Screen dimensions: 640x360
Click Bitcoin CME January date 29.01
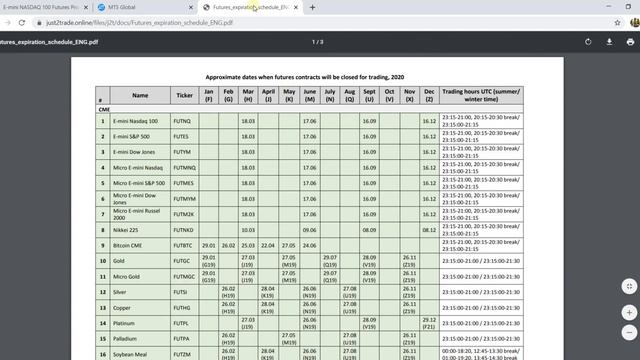click(x=209, y=246)
